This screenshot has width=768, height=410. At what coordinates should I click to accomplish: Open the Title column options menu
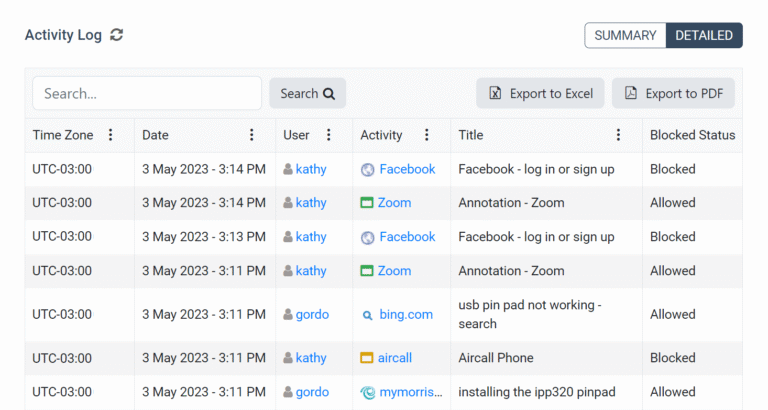click(x=618, y=135)
